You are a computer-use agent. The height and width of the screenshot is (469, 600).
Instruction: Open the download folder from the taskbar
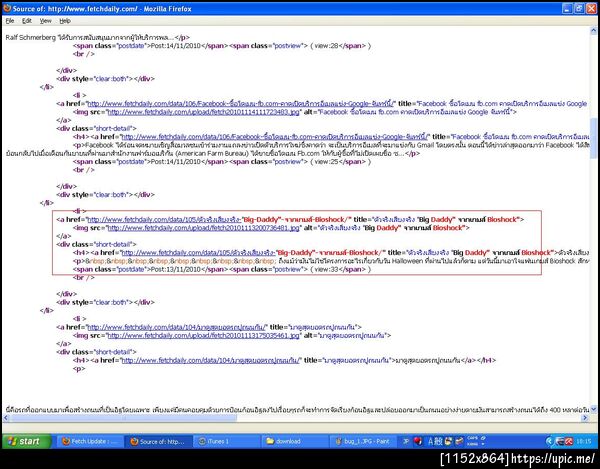[x=295, y=441]
